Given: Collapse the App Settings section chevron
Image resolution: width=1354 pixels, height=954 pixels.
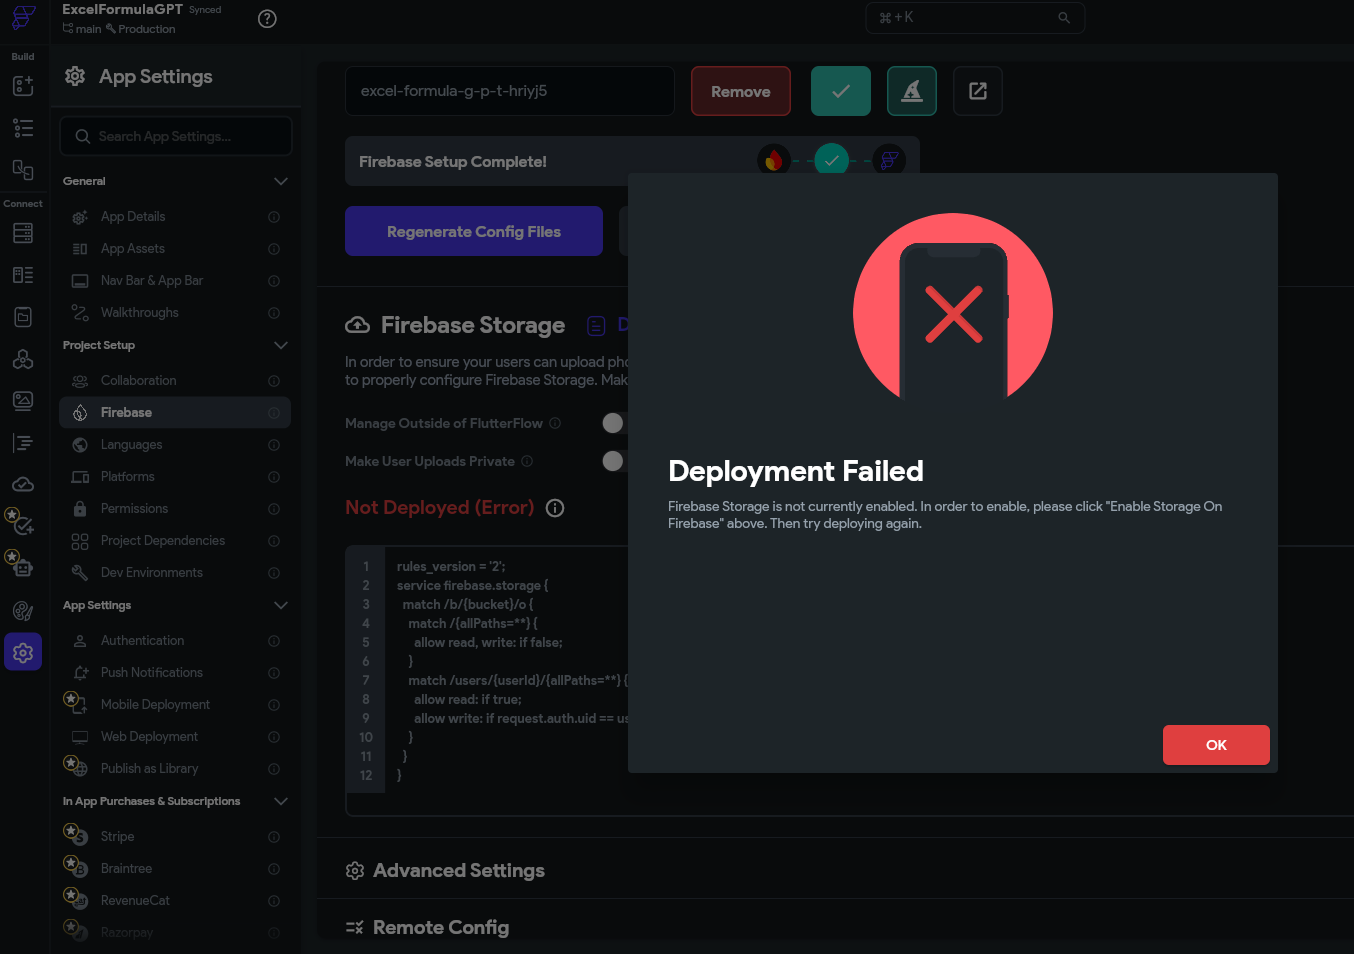Looking at the screenshot, I should pyautogui.click(x=281, y=605).
